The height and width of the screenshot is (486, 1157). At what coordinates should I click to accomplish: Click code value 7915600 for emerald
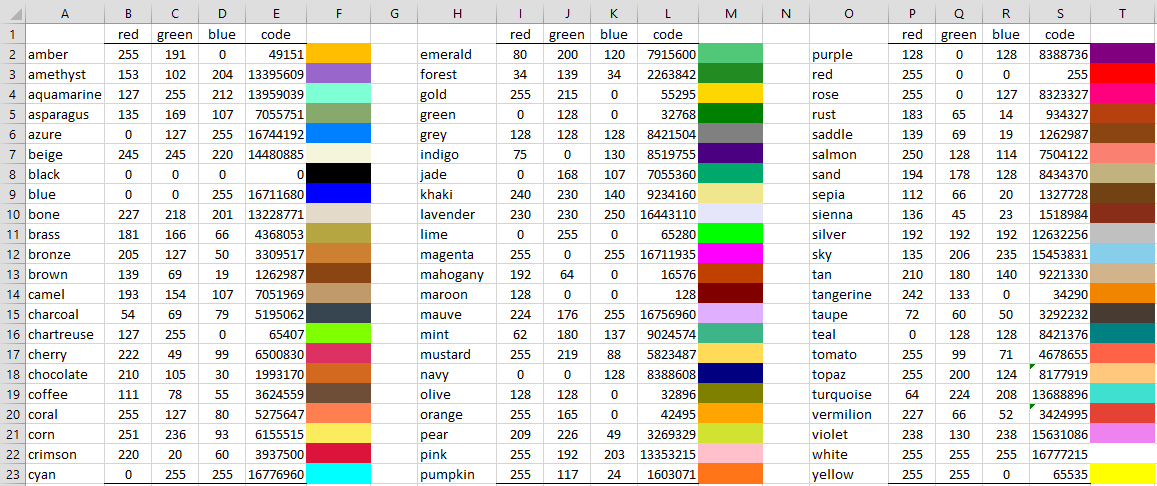[x=668, y=54]
